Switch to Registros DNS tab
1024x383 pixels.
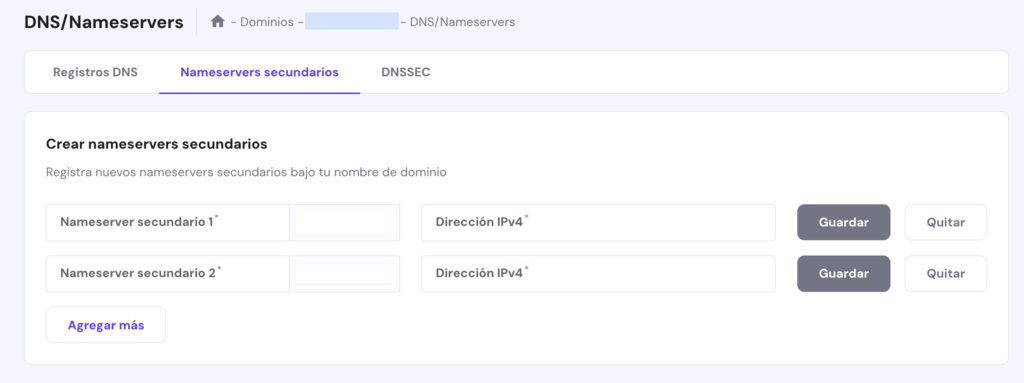[x=95, y=72]
